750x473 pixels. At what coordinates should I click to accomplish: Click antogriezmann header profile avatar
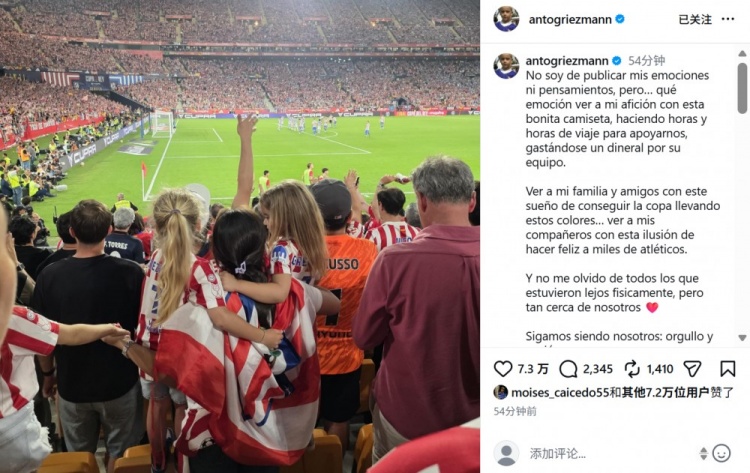[506, 19]
